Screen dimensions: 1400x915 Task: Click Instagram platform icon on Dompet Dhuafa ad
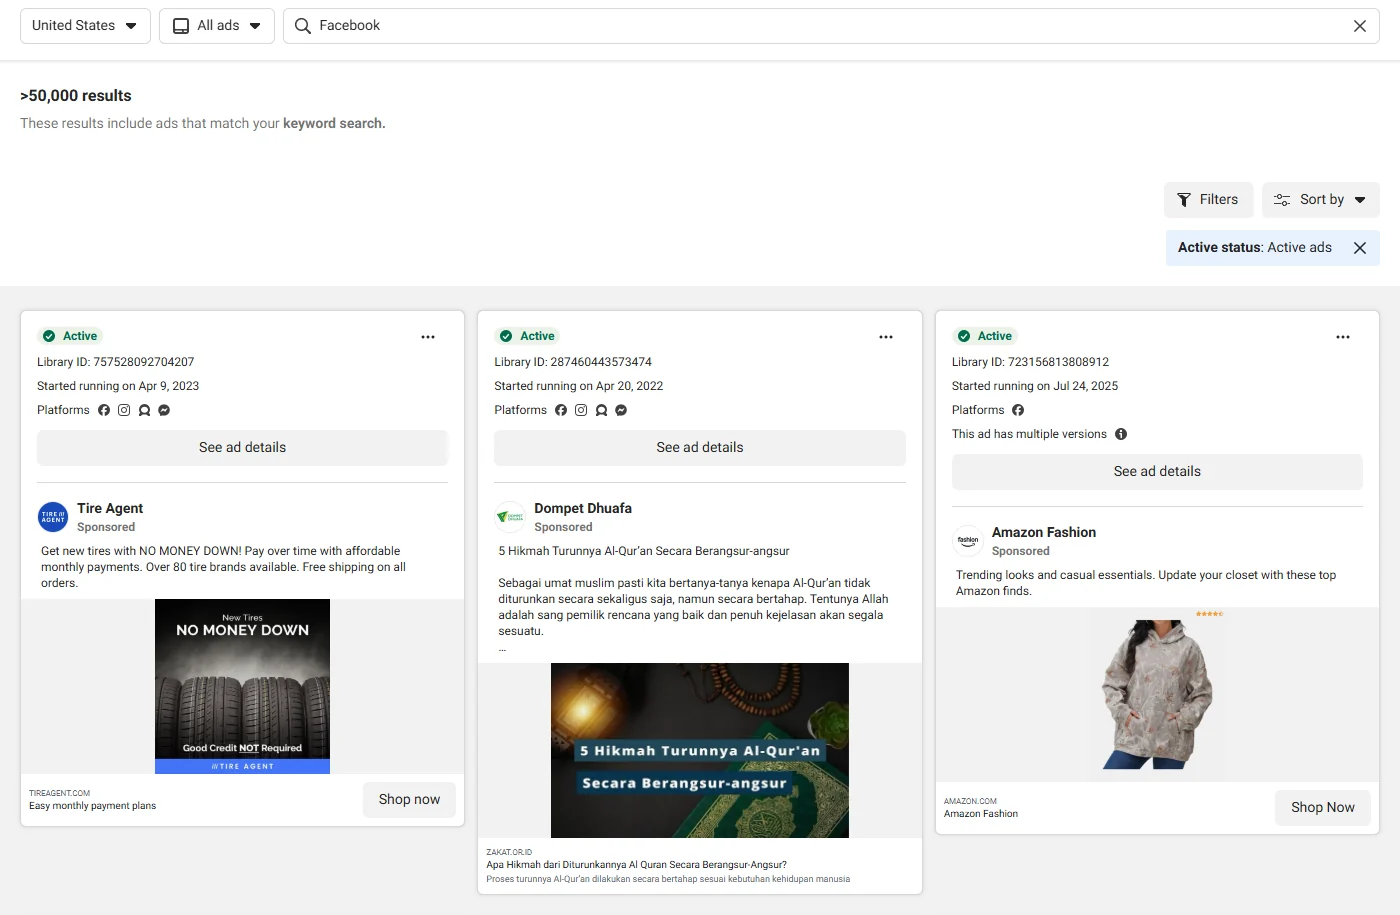[581, 410]
